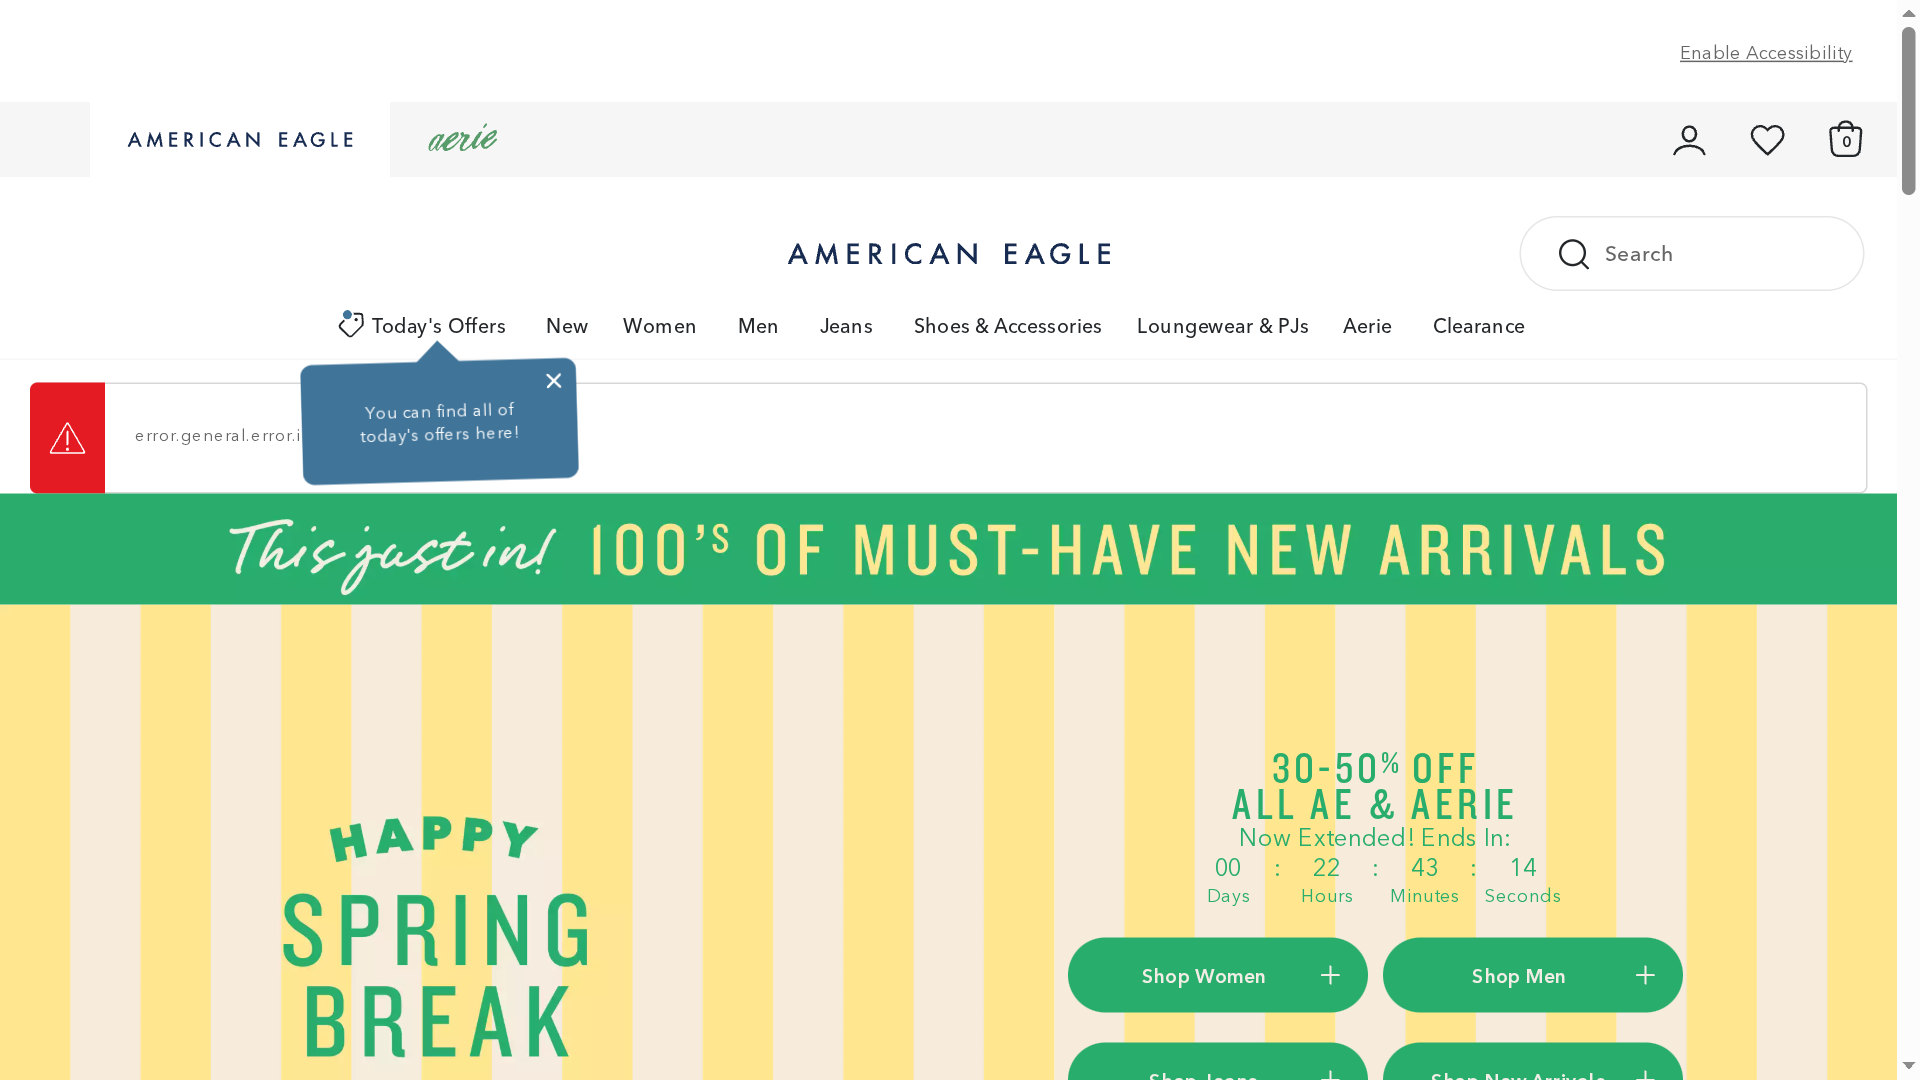
Task: Open the New menu
Action: tap(567, 326)
